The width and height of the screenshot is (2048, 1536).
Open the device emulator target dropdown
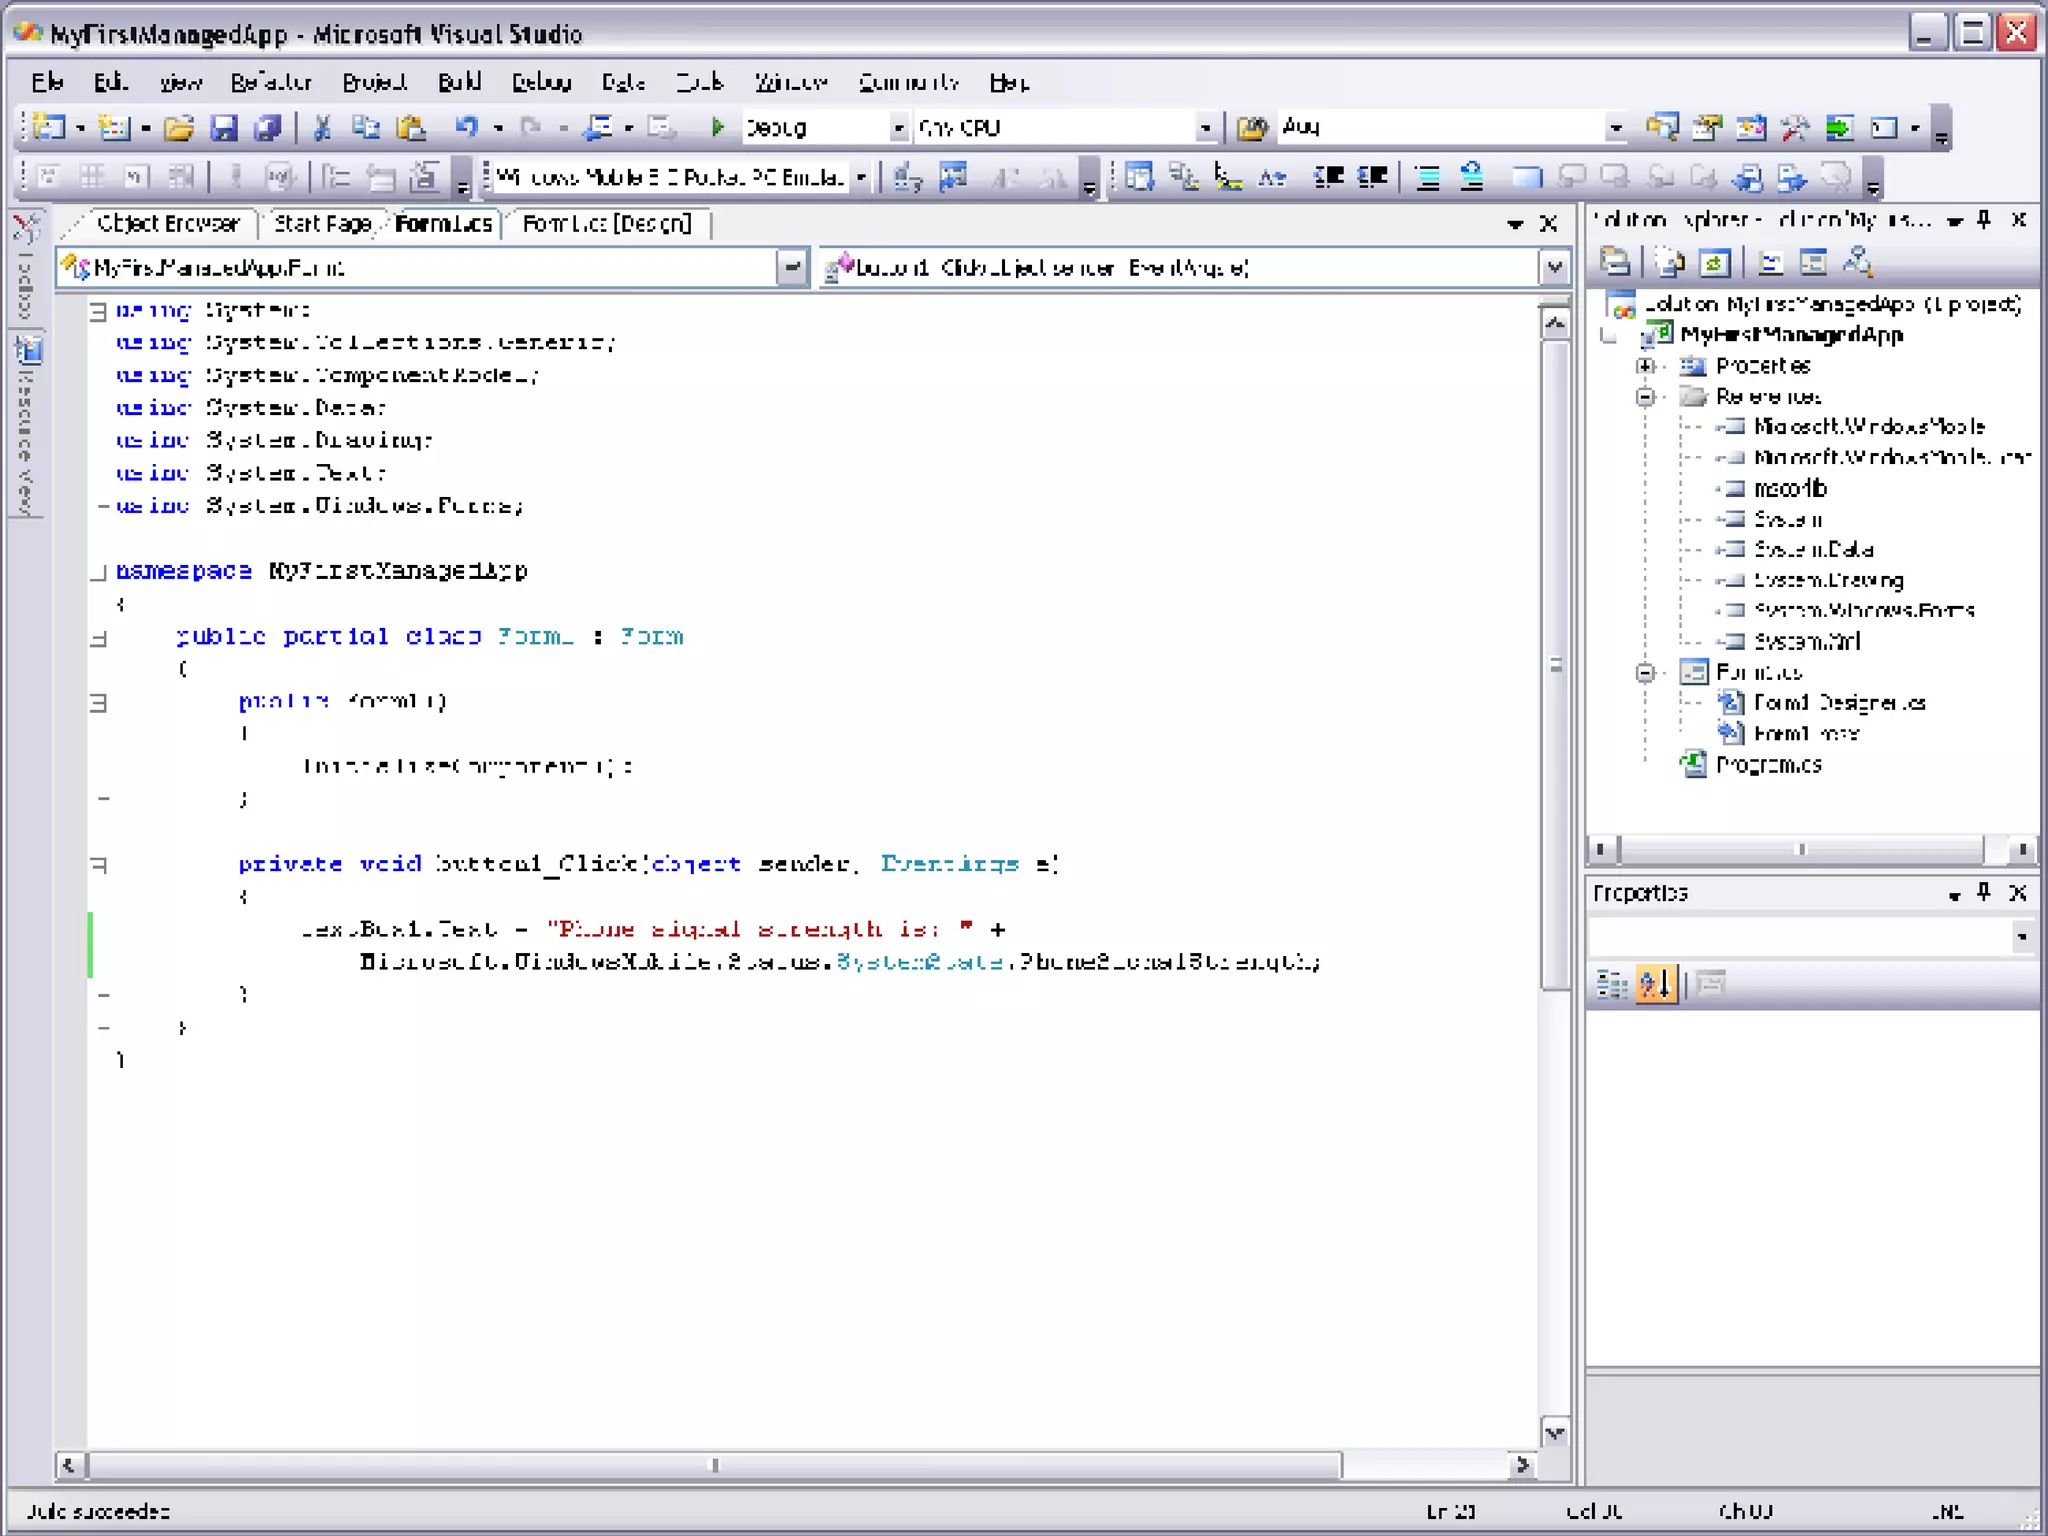tap(861, 177)
